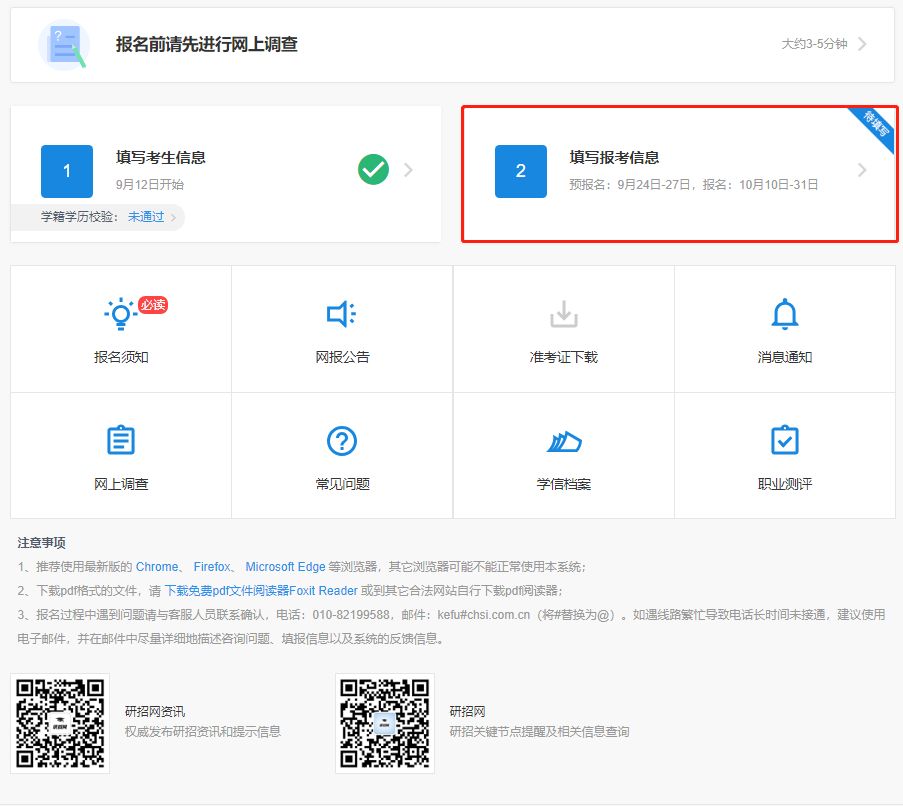Open the 学信档案 icon
903x806 pixels.
click(564, 441)
